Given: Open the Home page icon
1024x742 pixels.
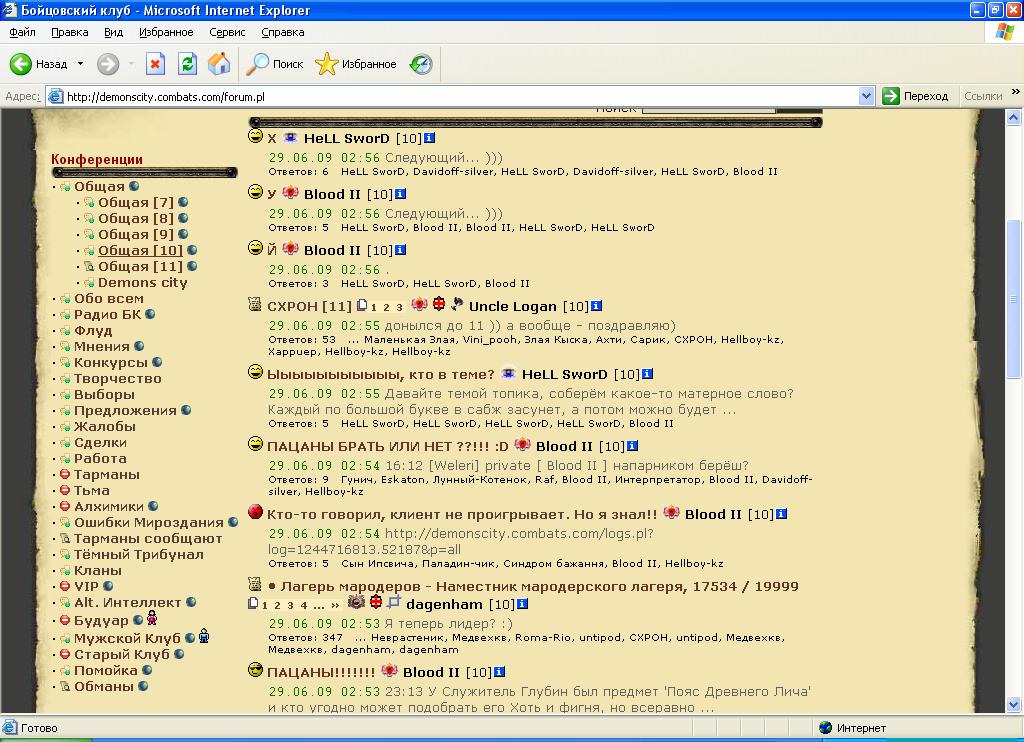Looking at the screenshot, I should [219, 64].
